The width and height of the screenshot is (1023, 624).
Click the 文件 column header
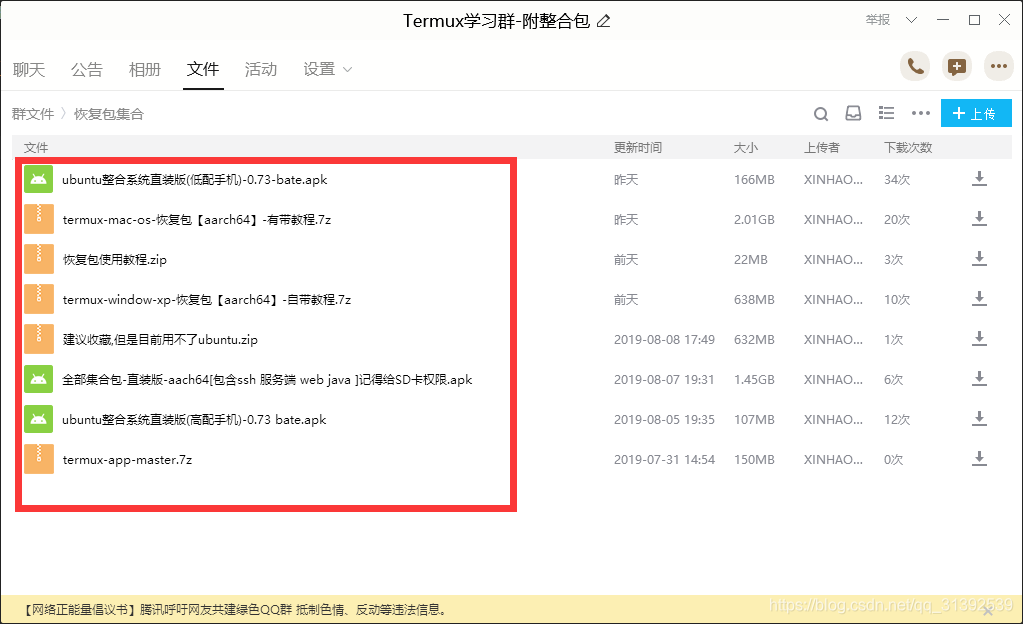[36, 148]
